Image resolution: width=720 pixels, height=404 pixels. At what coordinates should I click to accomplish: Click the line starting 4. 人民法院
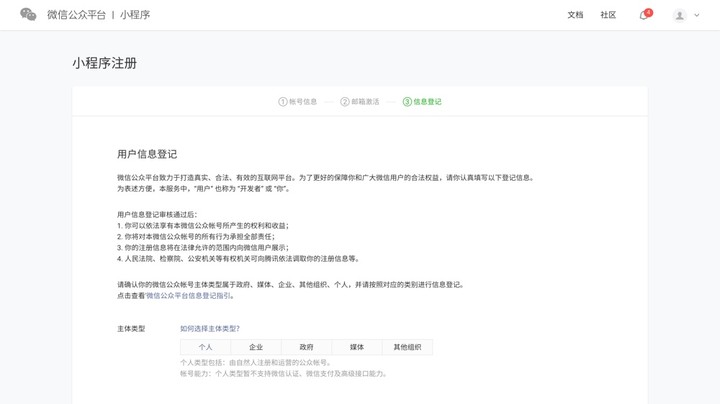click(238, 258)
